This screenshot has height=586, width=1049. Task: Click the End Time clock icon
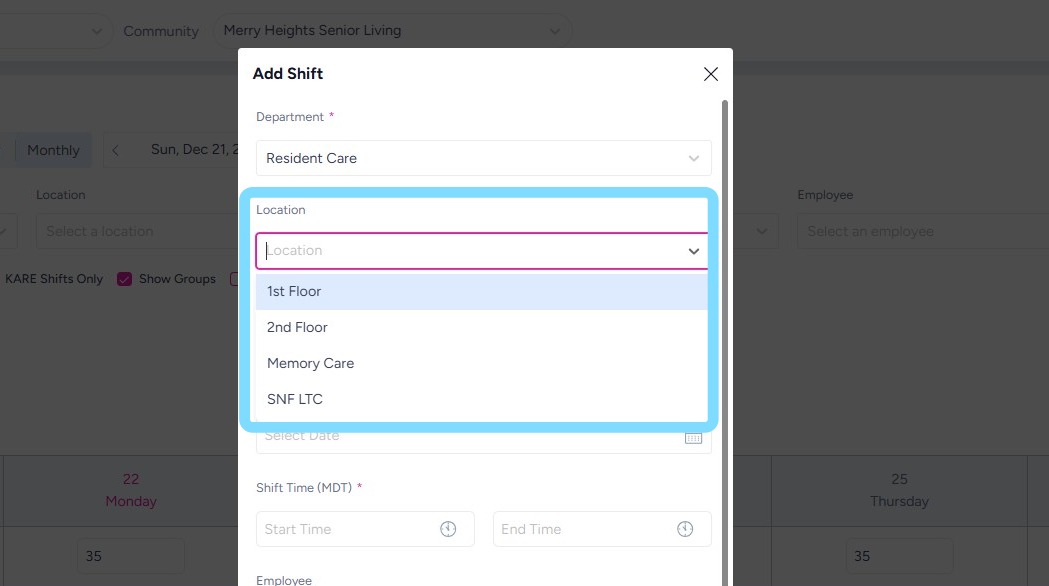tap(685, 529)
